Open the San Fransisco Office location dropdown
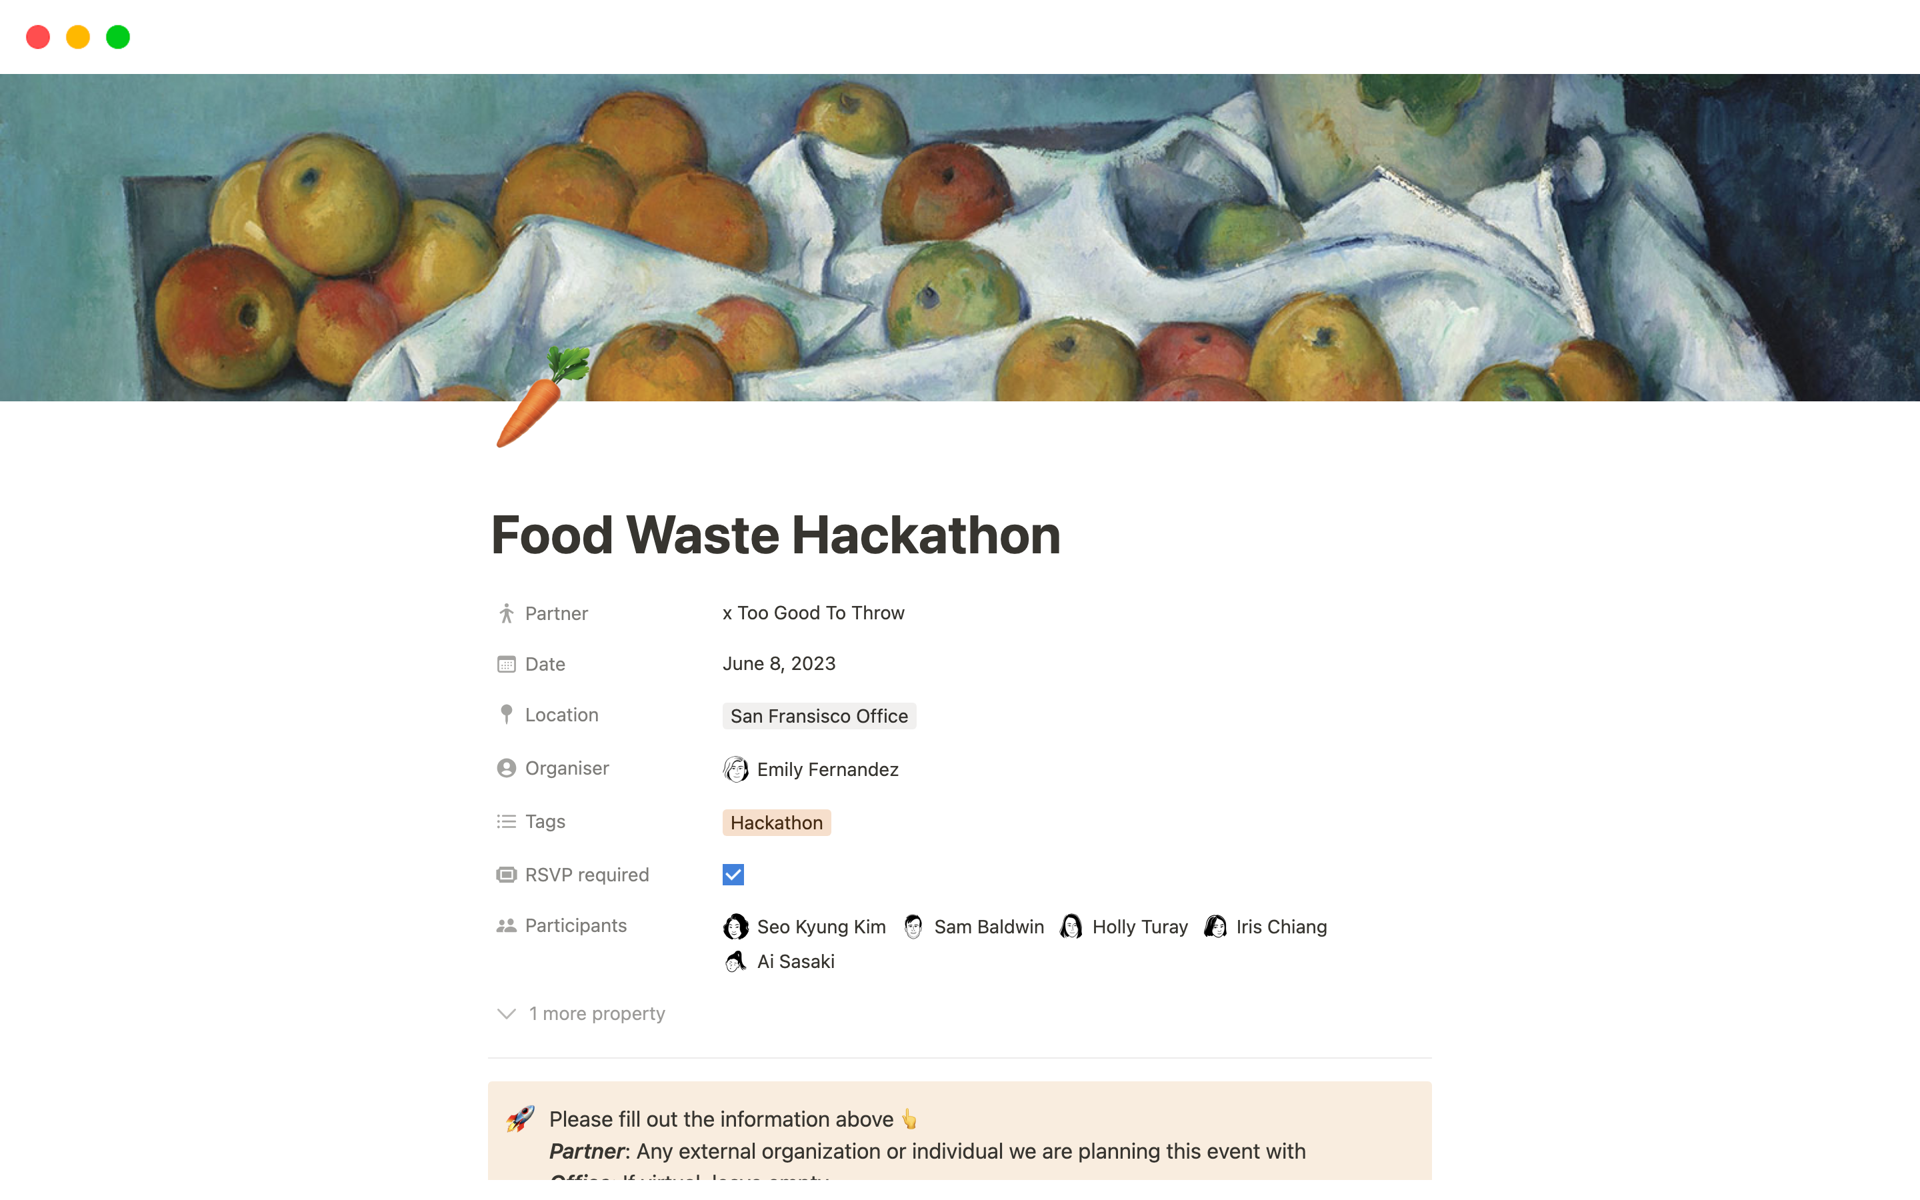 pos(818,716)
